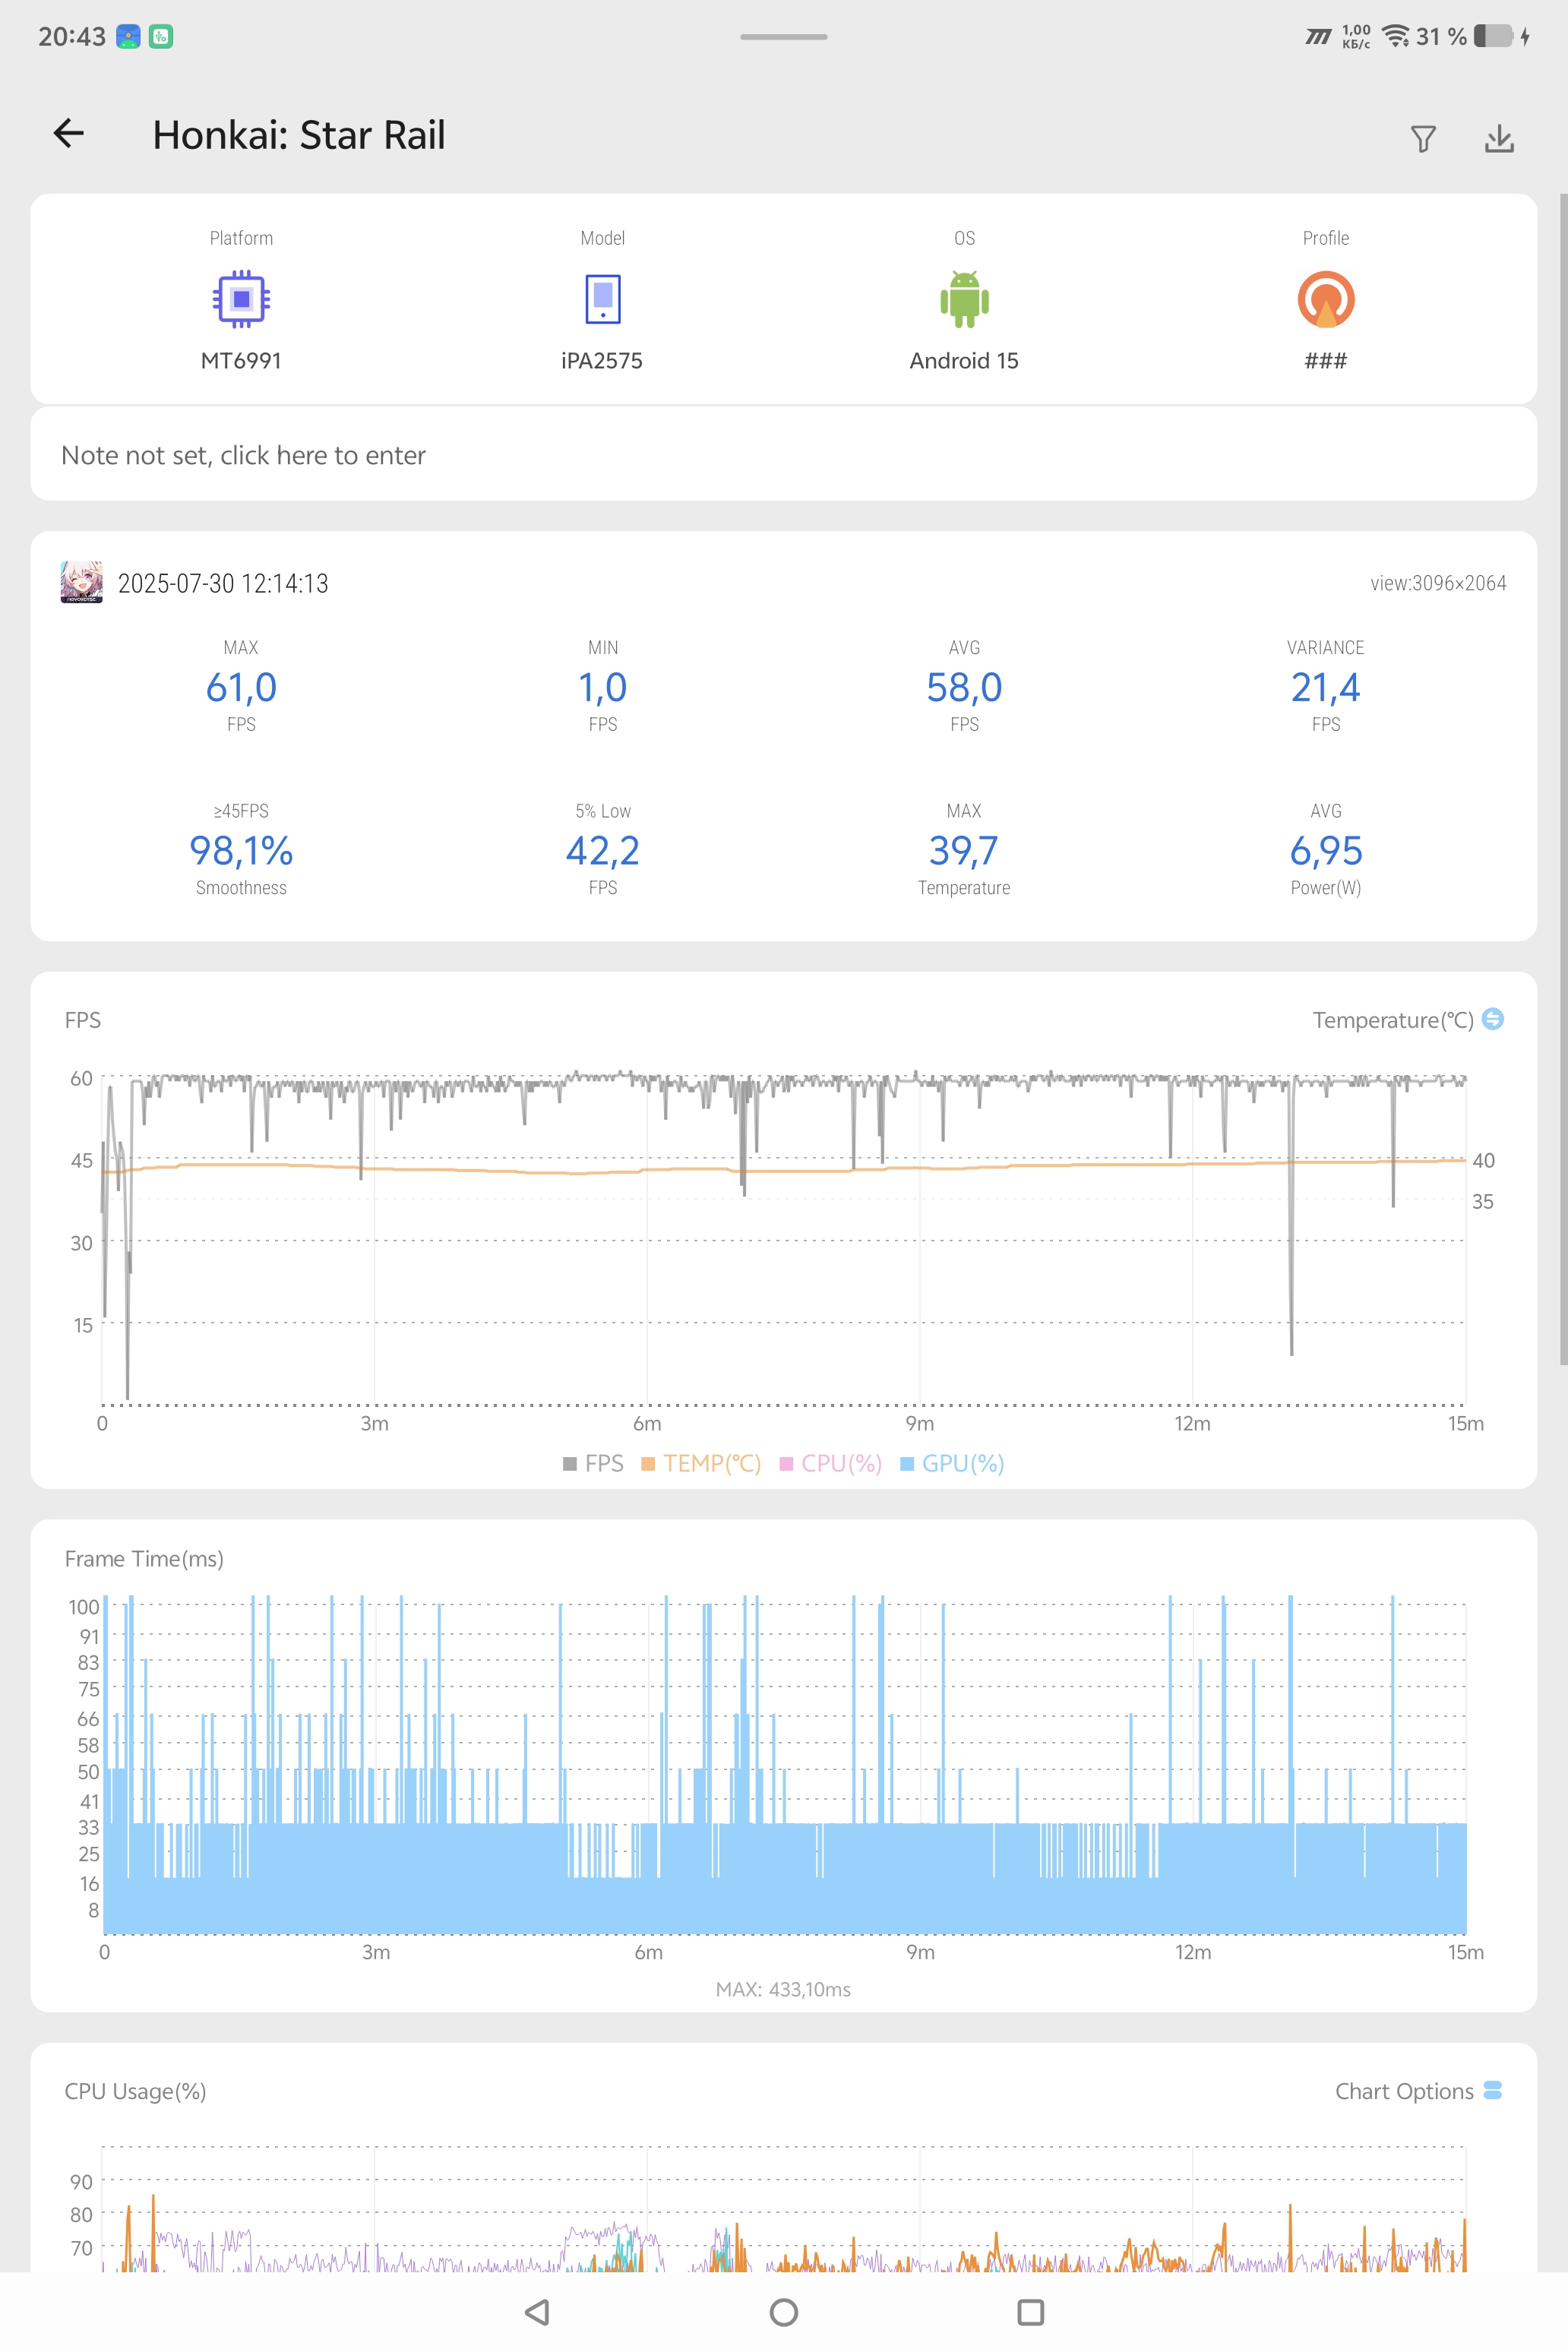Viewport: 1568px width, 2352px height.
Task: Tap the Frame Time(ms) chart heading
Action: pyautogui.click(x=144, y=1558)
